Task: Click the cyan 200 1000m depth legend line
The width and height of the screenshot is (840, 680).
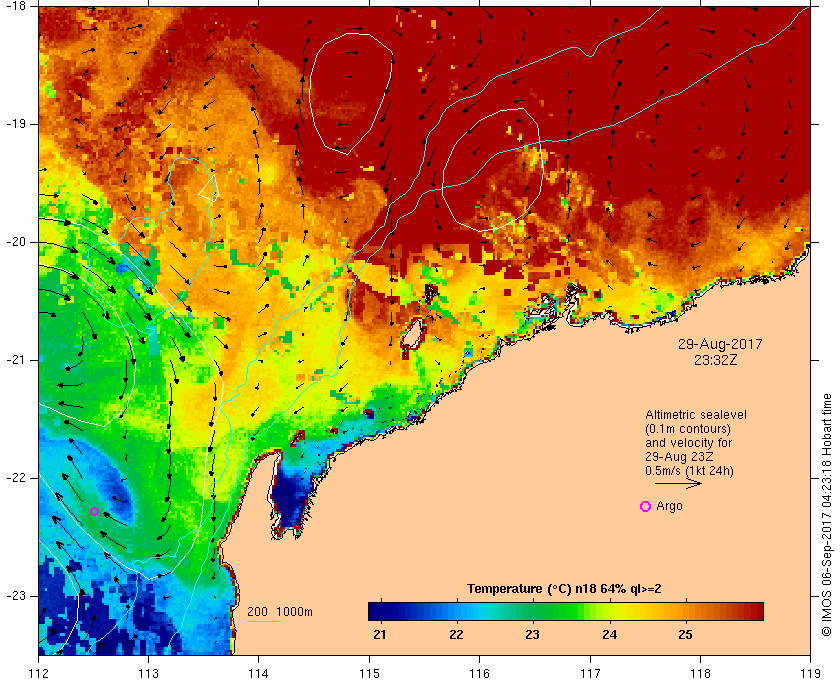Action: (264, 622)
